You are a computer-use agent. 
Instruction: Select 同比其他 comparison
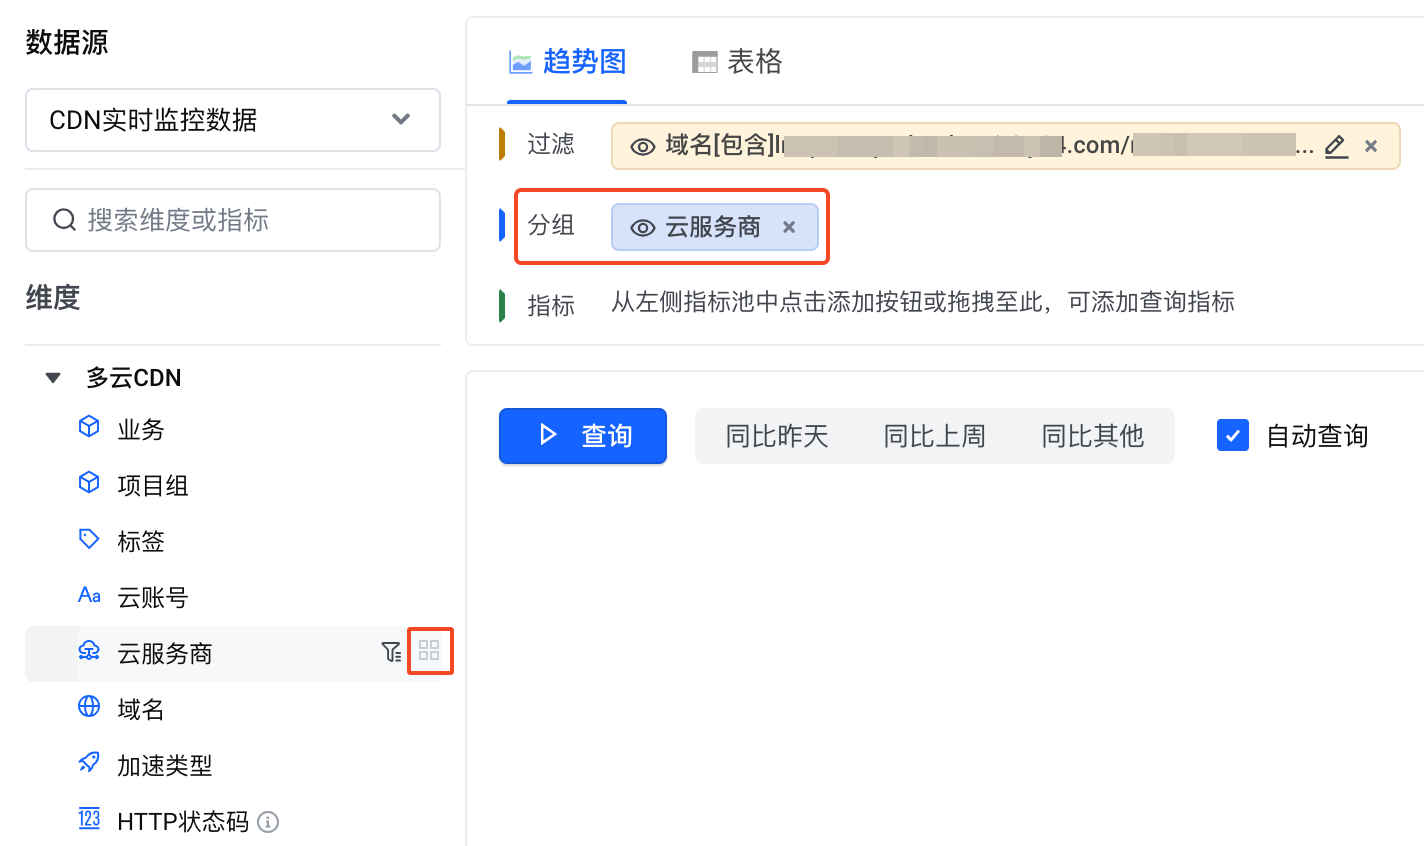tap(1093, 436)
